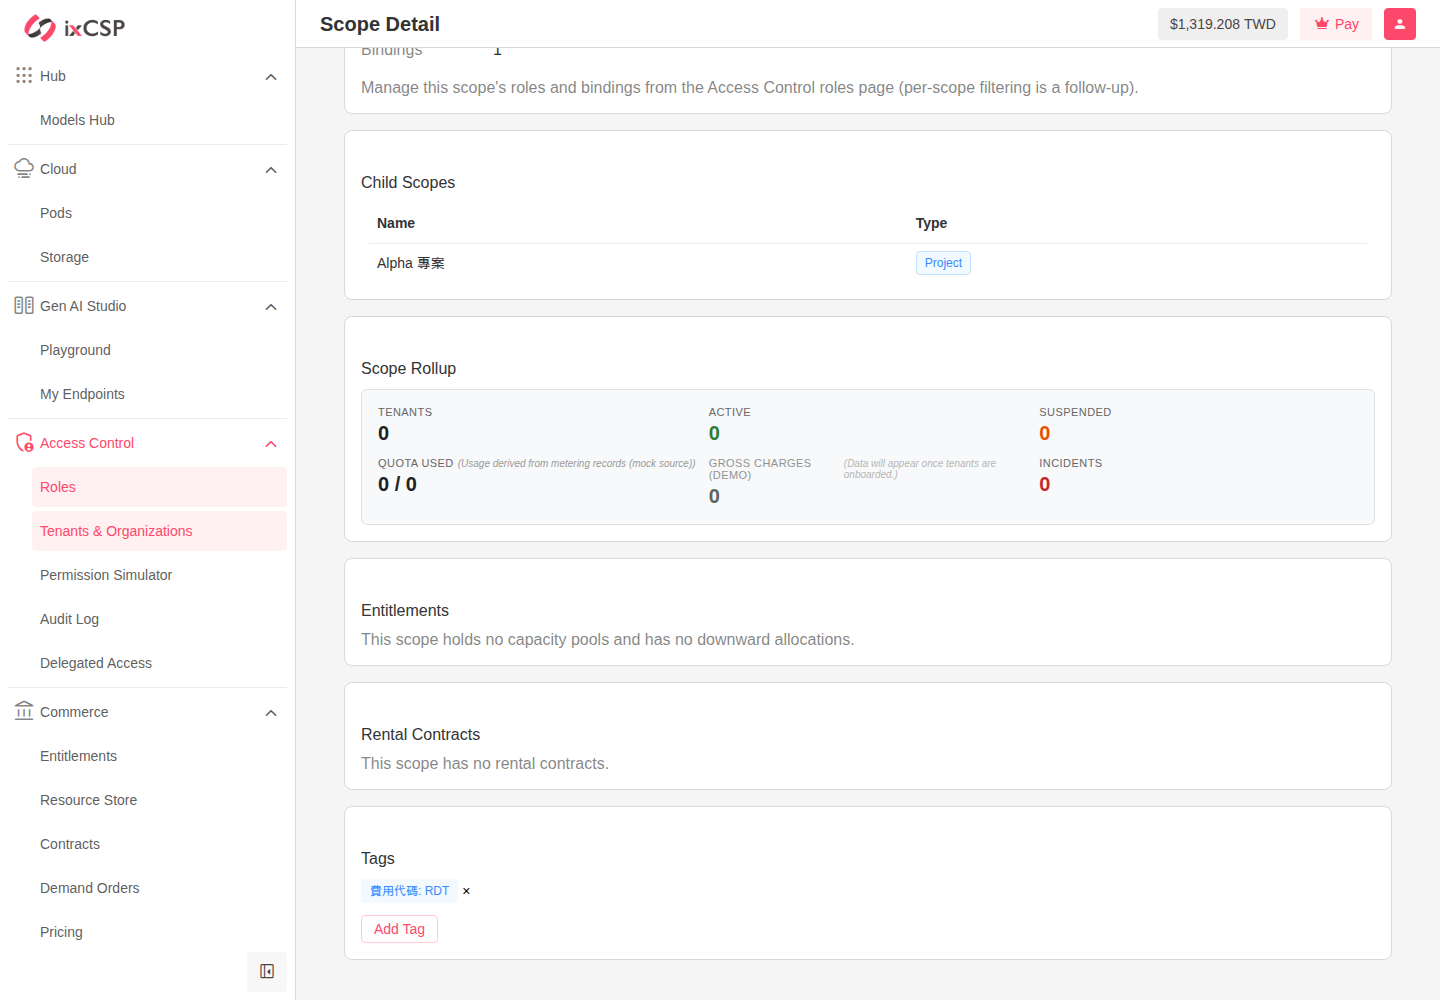Click the Access Control shield icon
Image resolution: width=1440 pixels, height=1000 pixels.
(x=24, y=442)
